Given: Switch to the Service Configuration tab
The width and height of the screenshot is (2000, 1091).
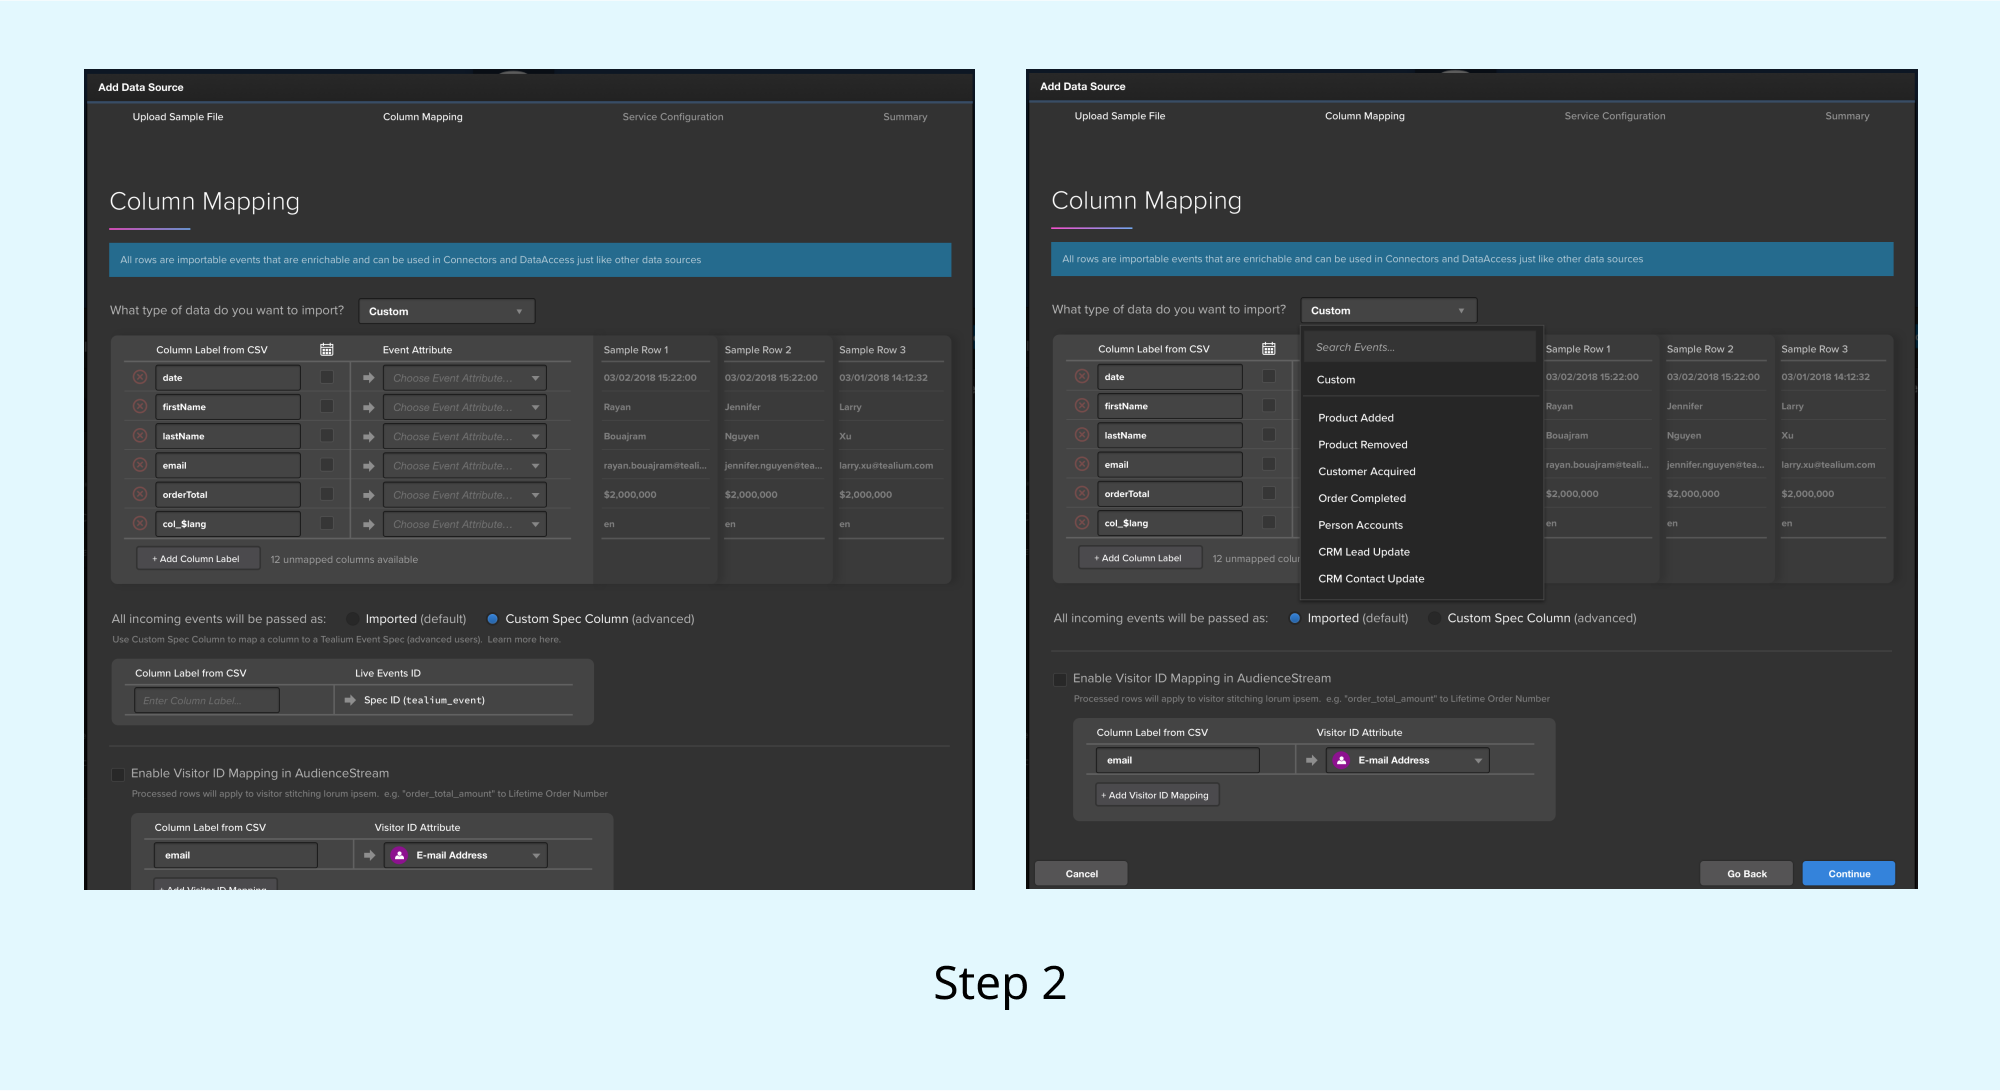Looking at the screenshot, I should (x=672, y=117).
